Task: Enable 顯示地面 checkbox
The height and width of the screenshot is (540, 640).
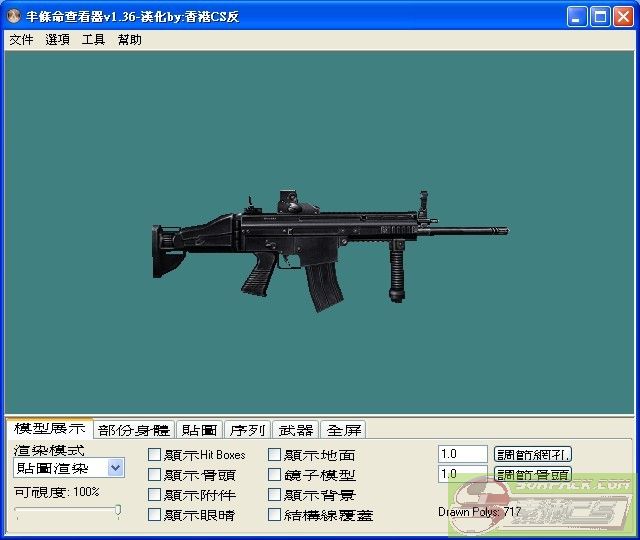Action: pyautogui.click(x=274, y=454)
